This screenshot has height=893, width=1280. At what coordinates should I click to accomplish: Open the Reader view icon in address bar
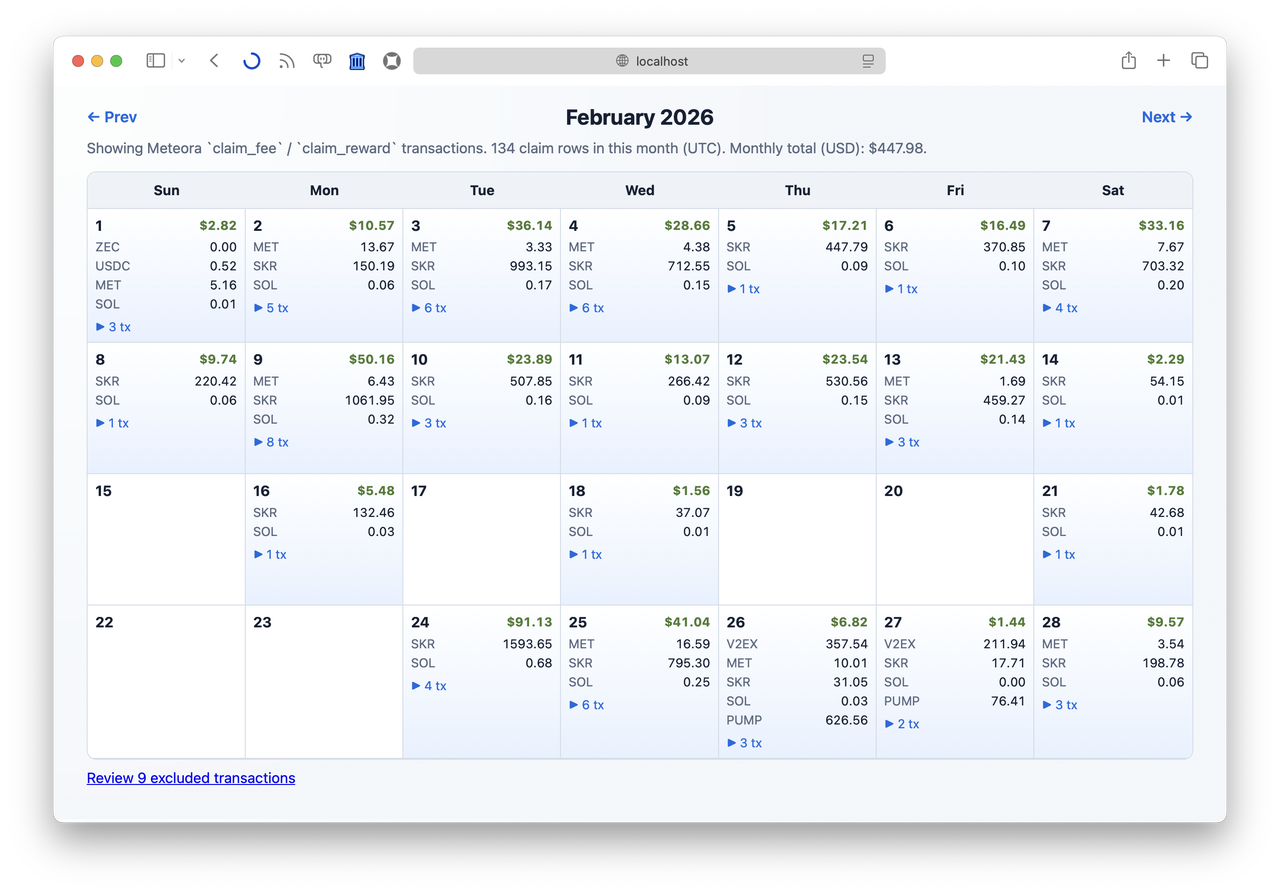[867, 61]
